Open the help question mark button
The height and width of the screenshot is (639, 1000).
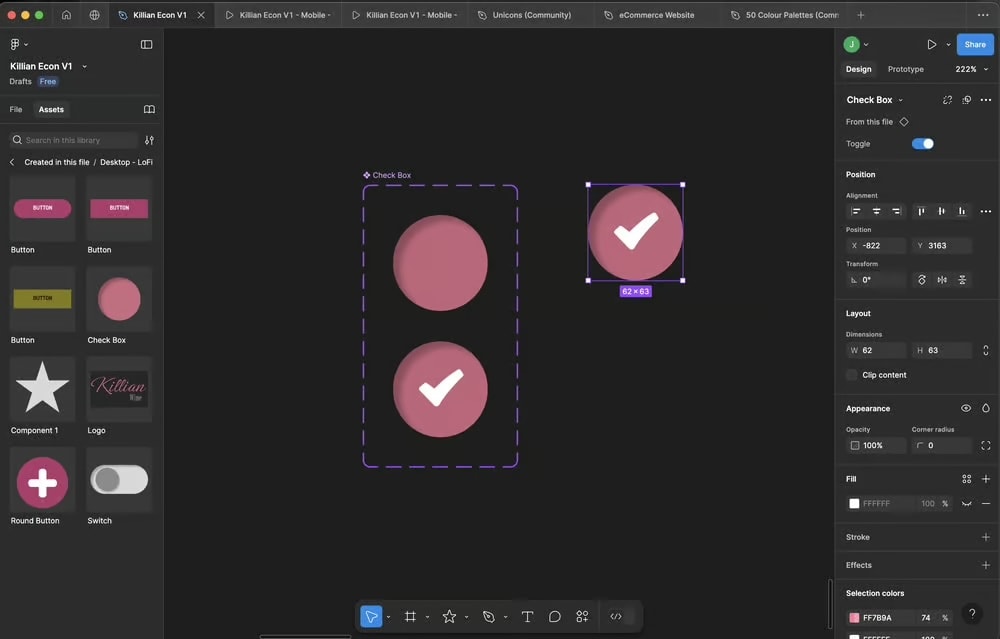(x=972, y=613)
